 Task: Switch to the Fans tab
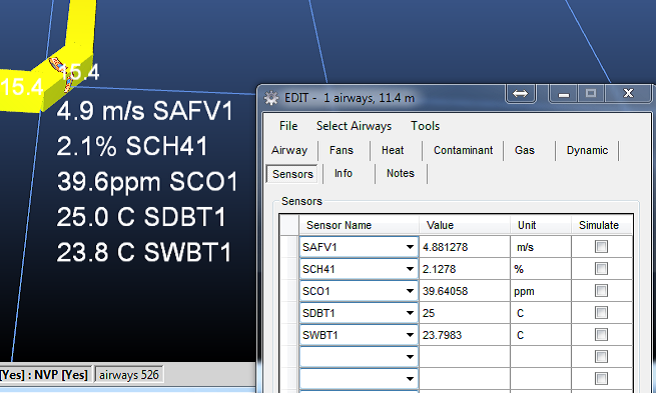[341, 150]
